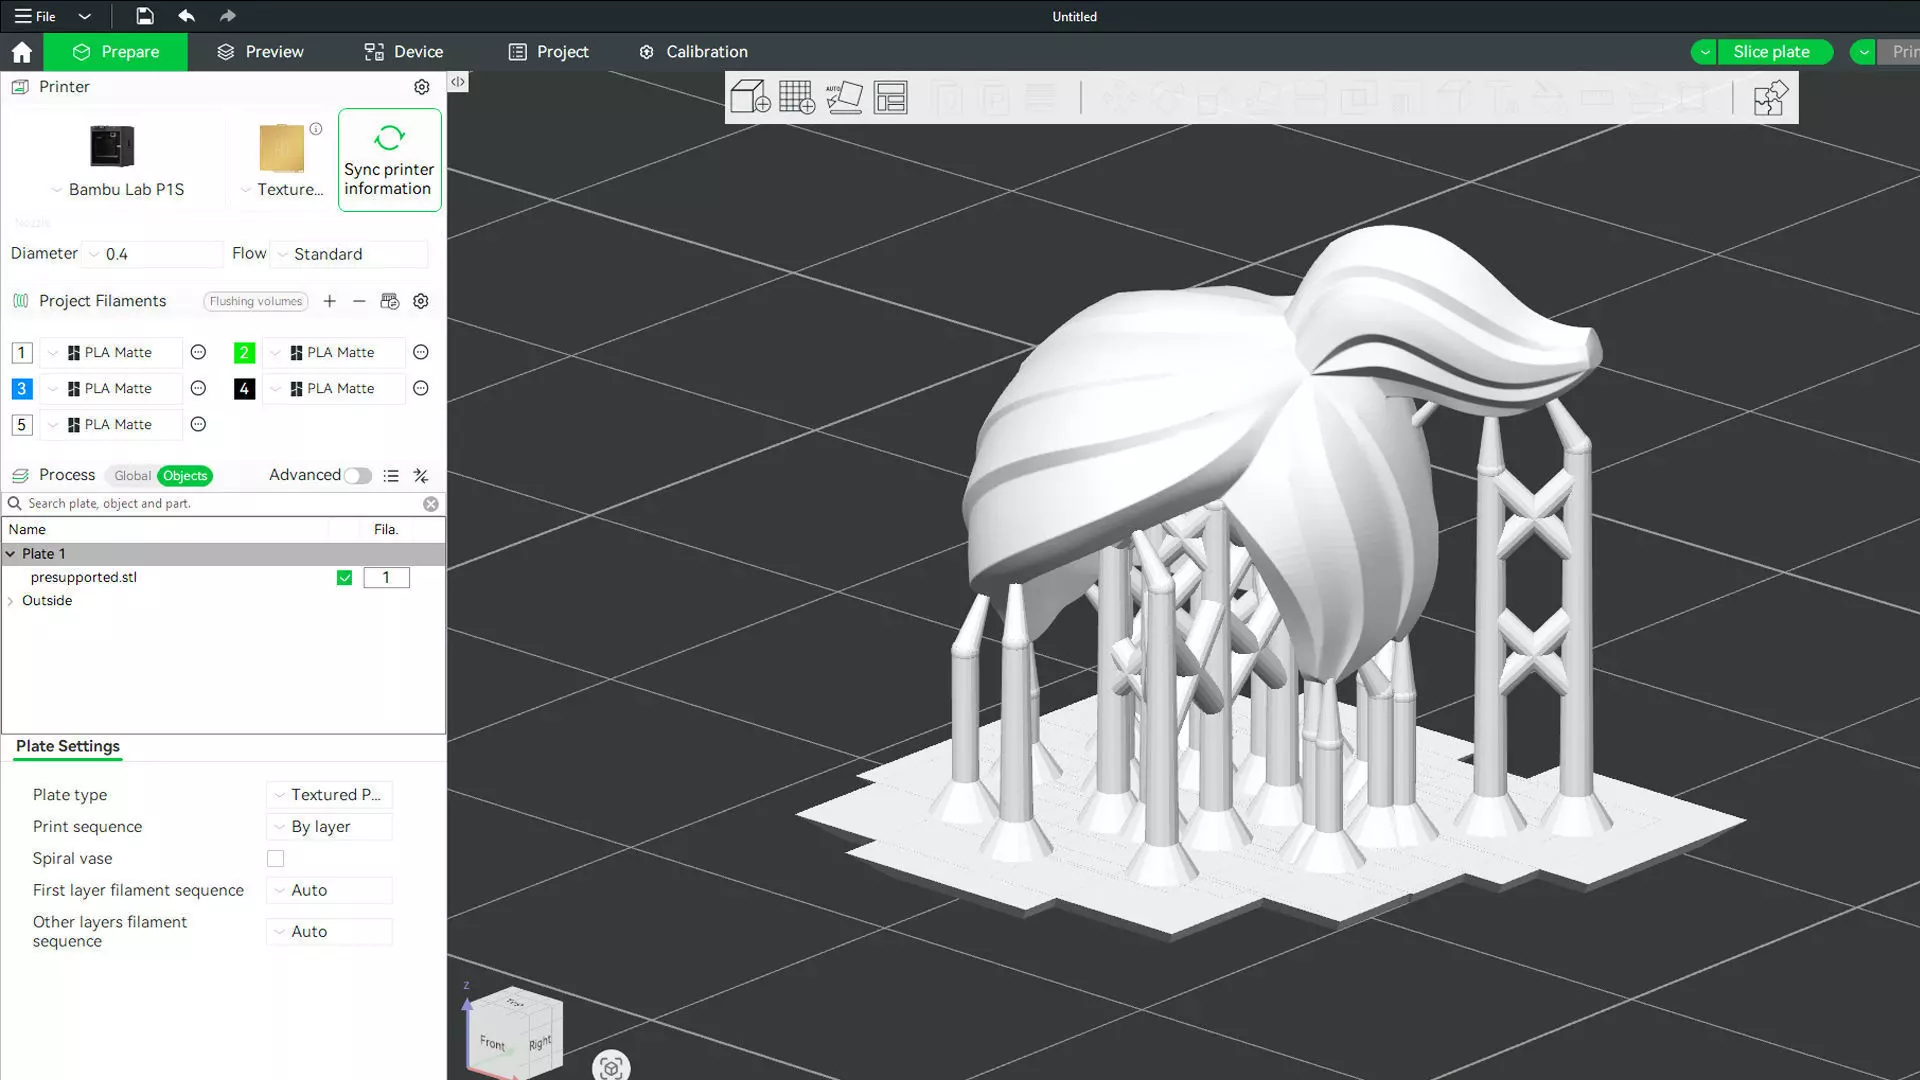
Task: Add a new project filament
Action: 329,301
